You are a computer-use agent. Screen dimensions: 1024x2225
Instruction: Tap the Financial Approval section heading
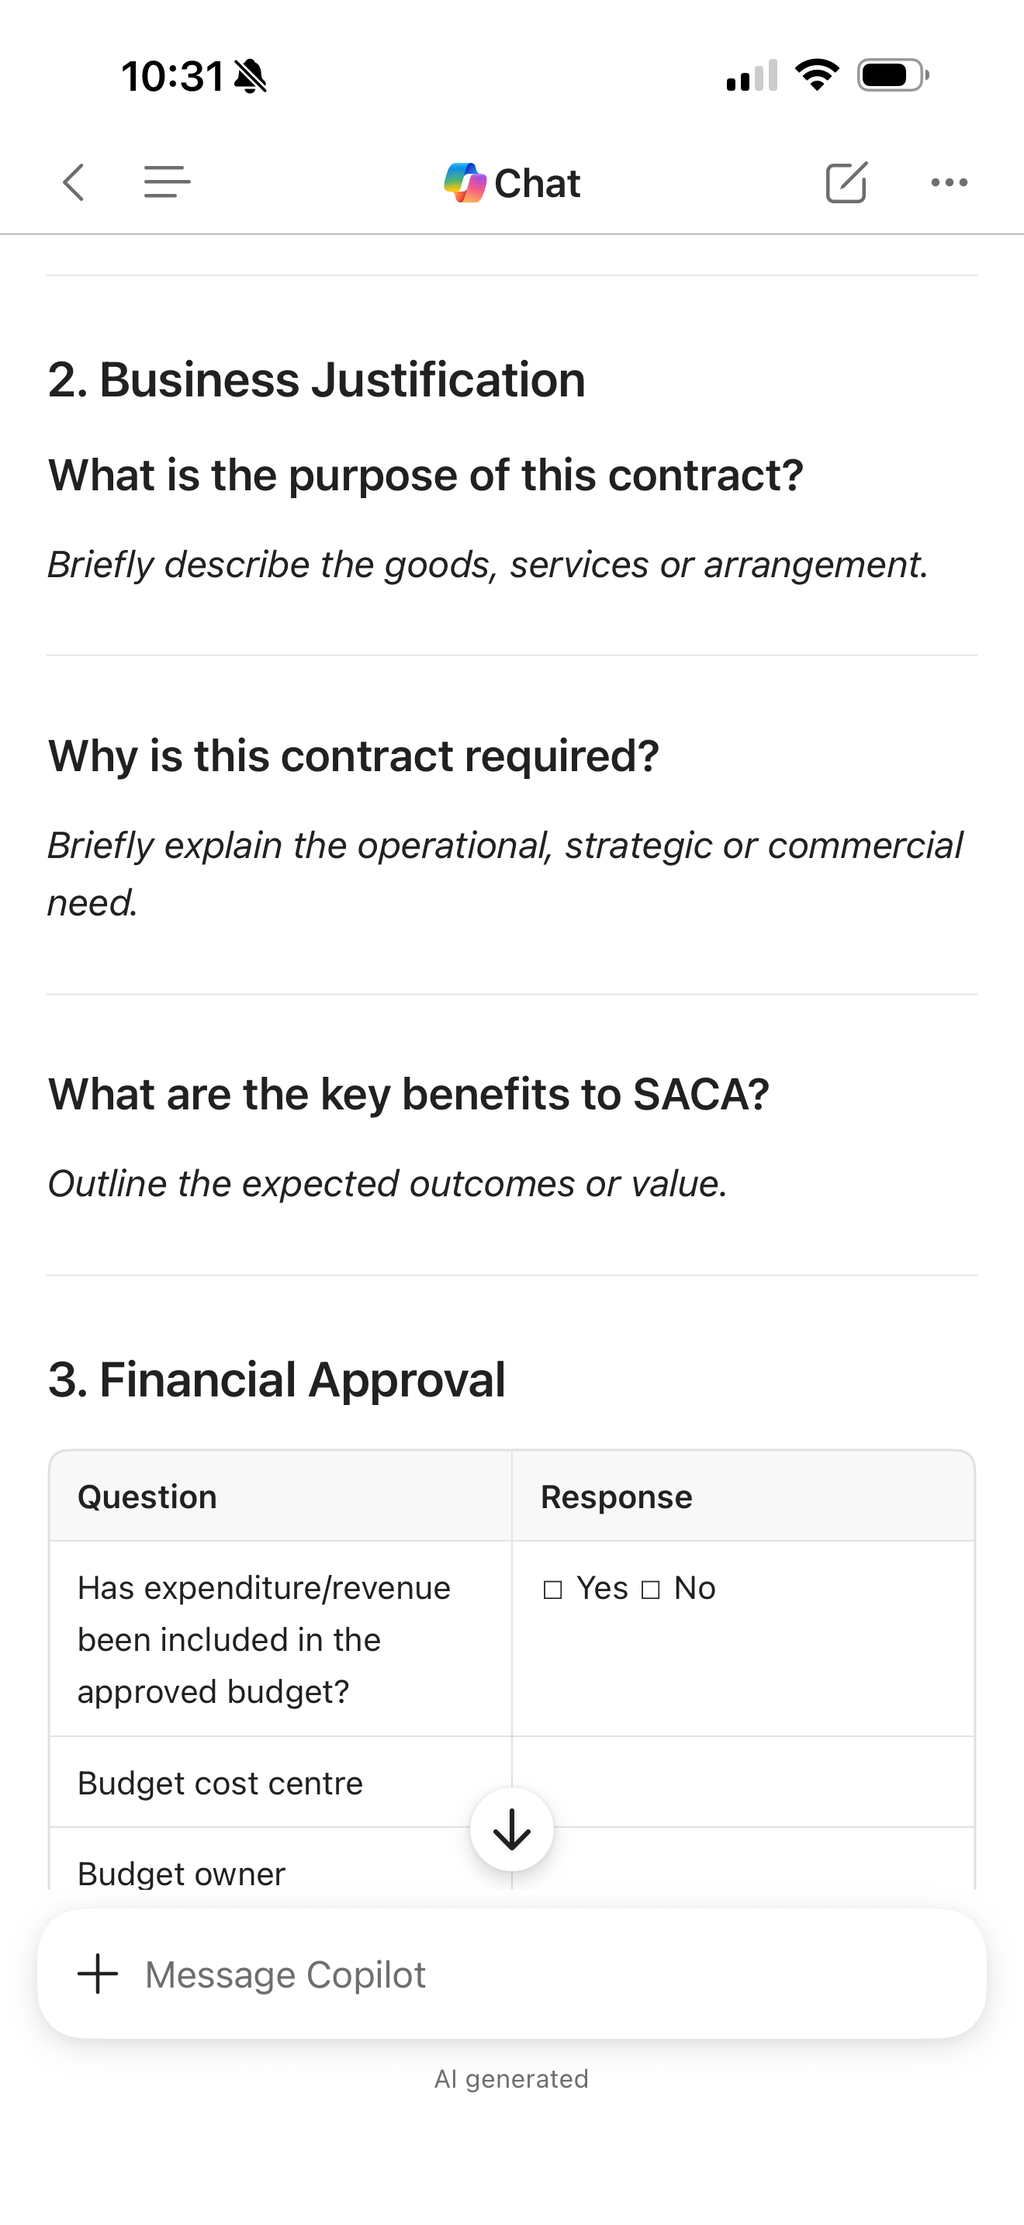pos(277,1380)
